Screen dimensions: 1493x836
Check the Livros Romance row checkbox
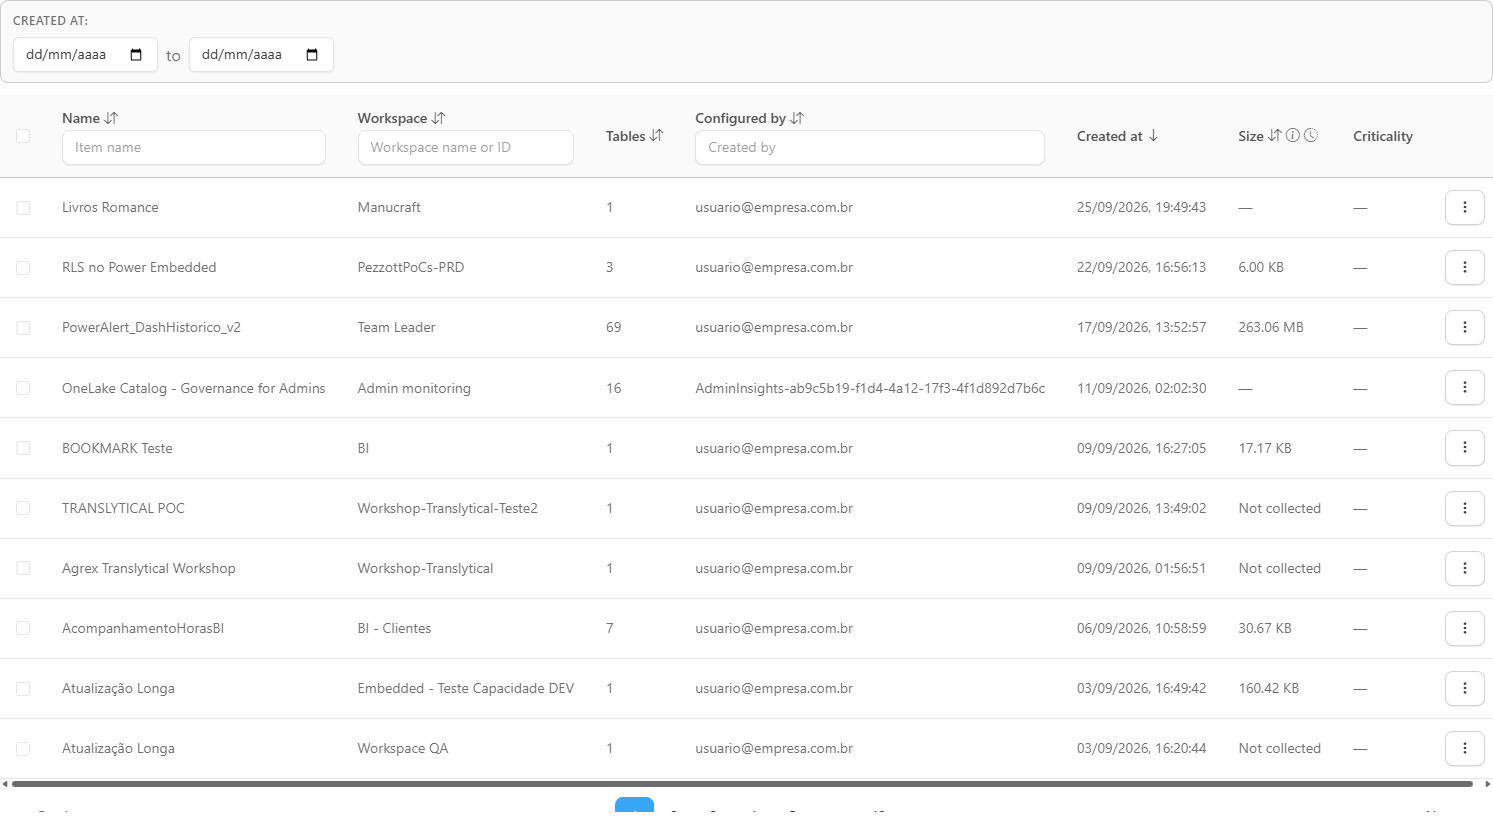(23, 208)
